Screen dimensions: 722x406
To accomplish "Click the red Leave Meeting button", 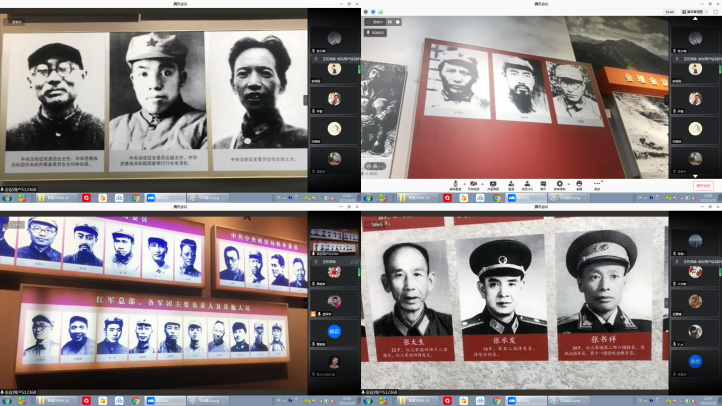I will (703, 185).
